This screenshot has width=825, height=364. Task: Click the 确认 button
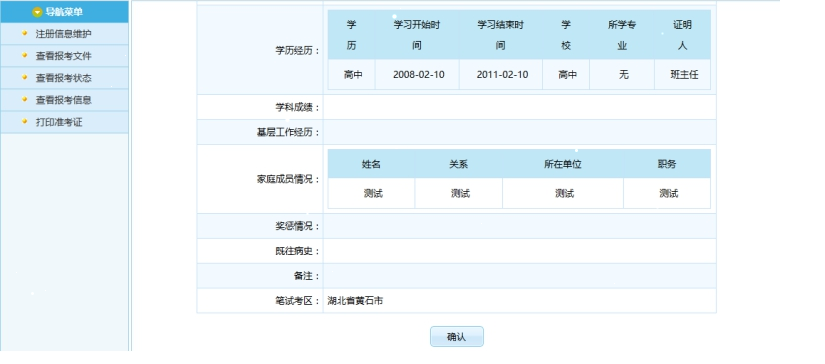tap(457, 337)
